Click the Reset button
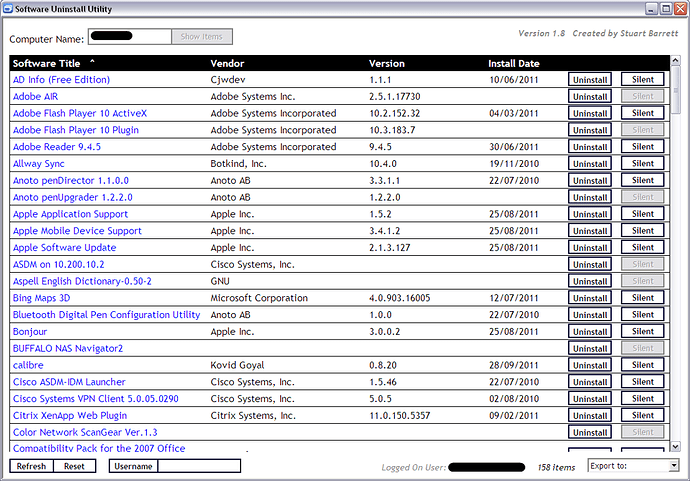This screenshot has width=690, height=481. [x=74, y=466]
